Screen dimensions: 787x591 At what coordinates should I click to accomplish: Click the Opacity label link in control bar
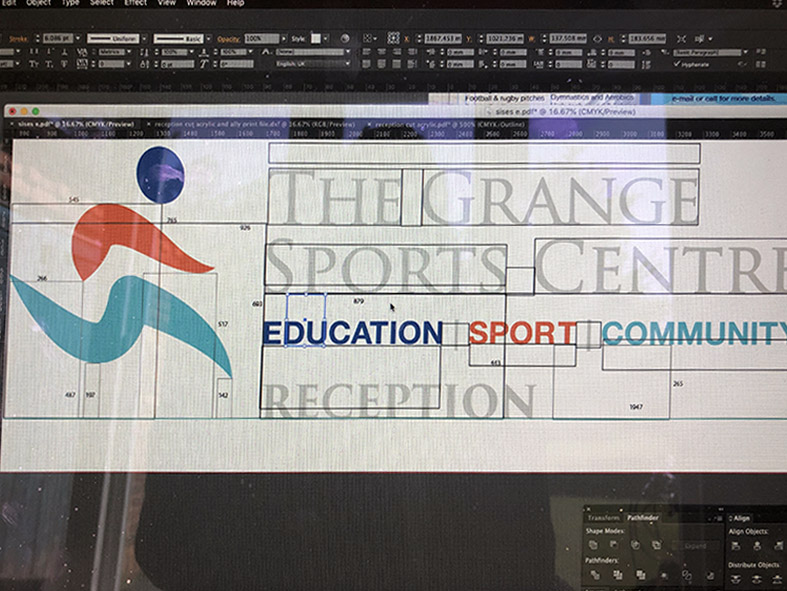point(229,39)
